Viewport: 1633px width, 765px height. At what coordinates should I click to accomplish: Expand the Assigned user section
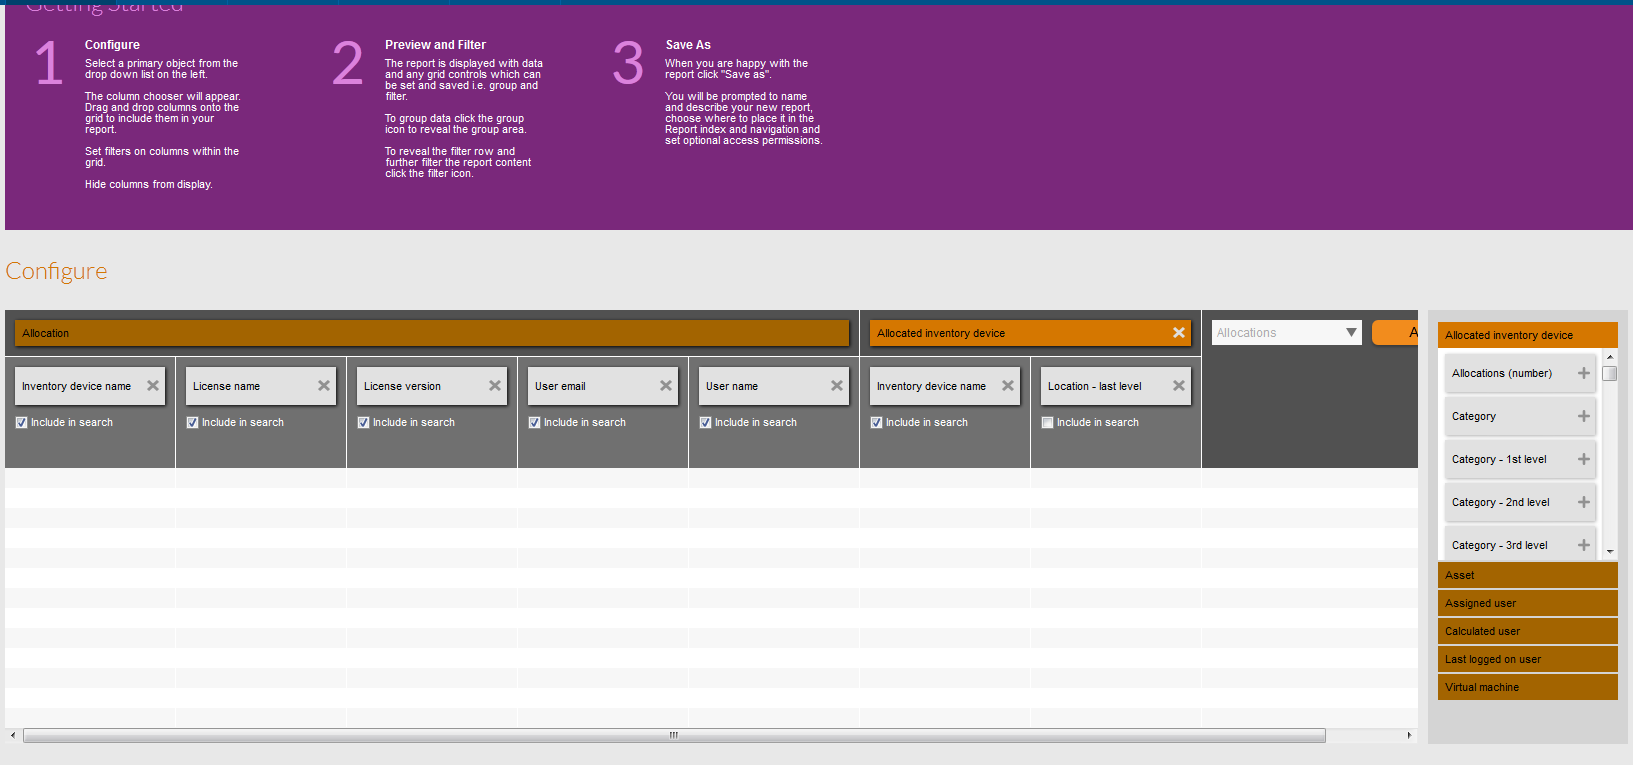point(1527,603)
